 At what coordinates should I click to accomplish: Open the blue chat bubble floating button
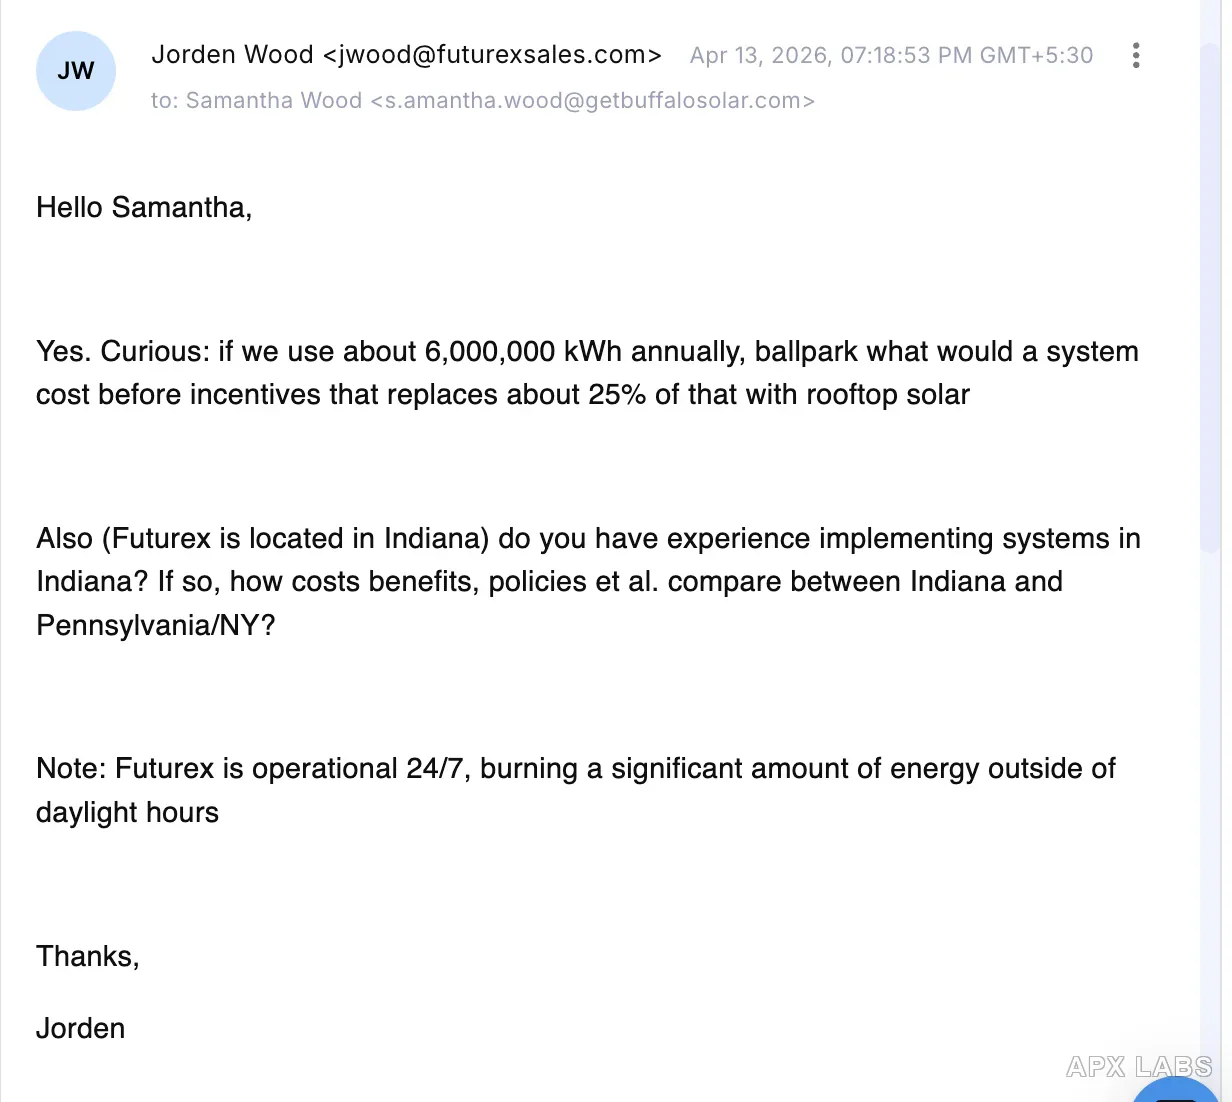click(1176, 1090)
